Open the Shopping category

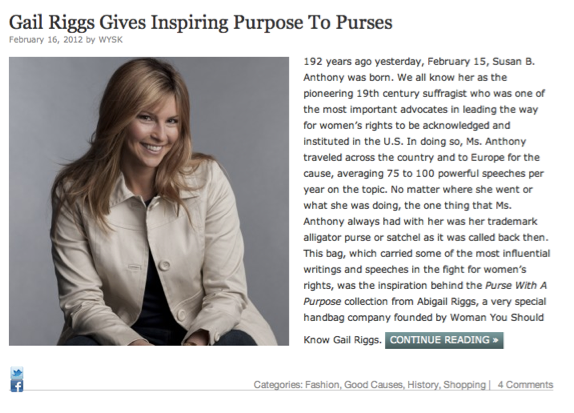point(464,385)
